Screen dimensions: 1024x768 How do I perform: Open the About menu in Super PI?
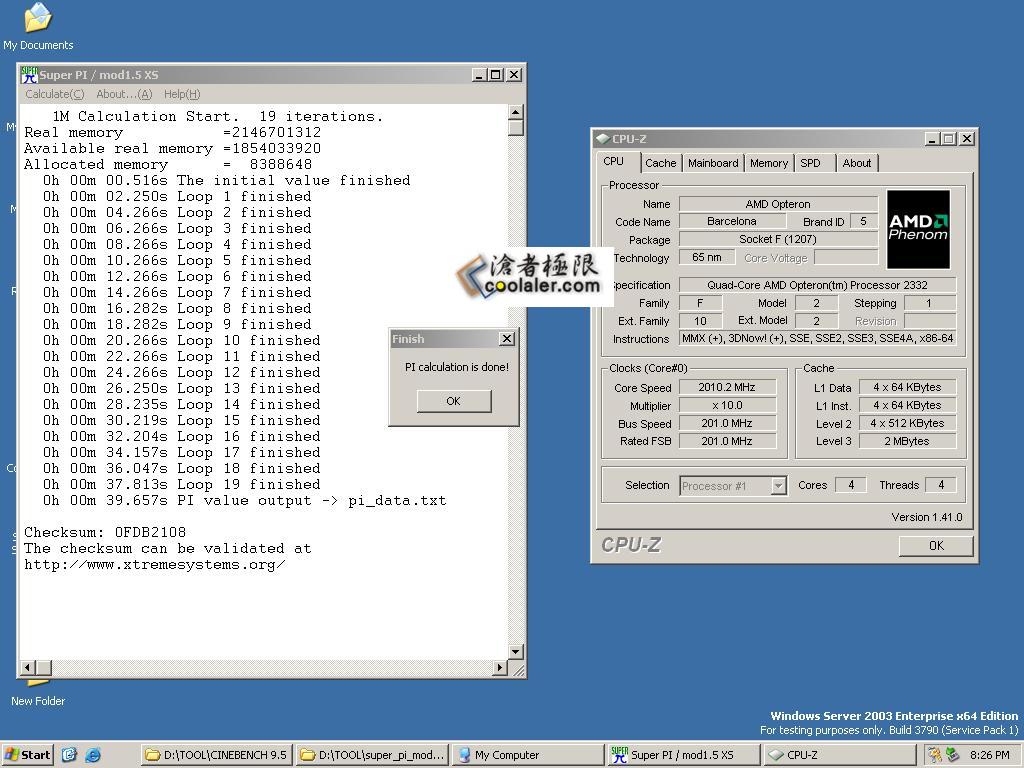[x=124, y=94]
